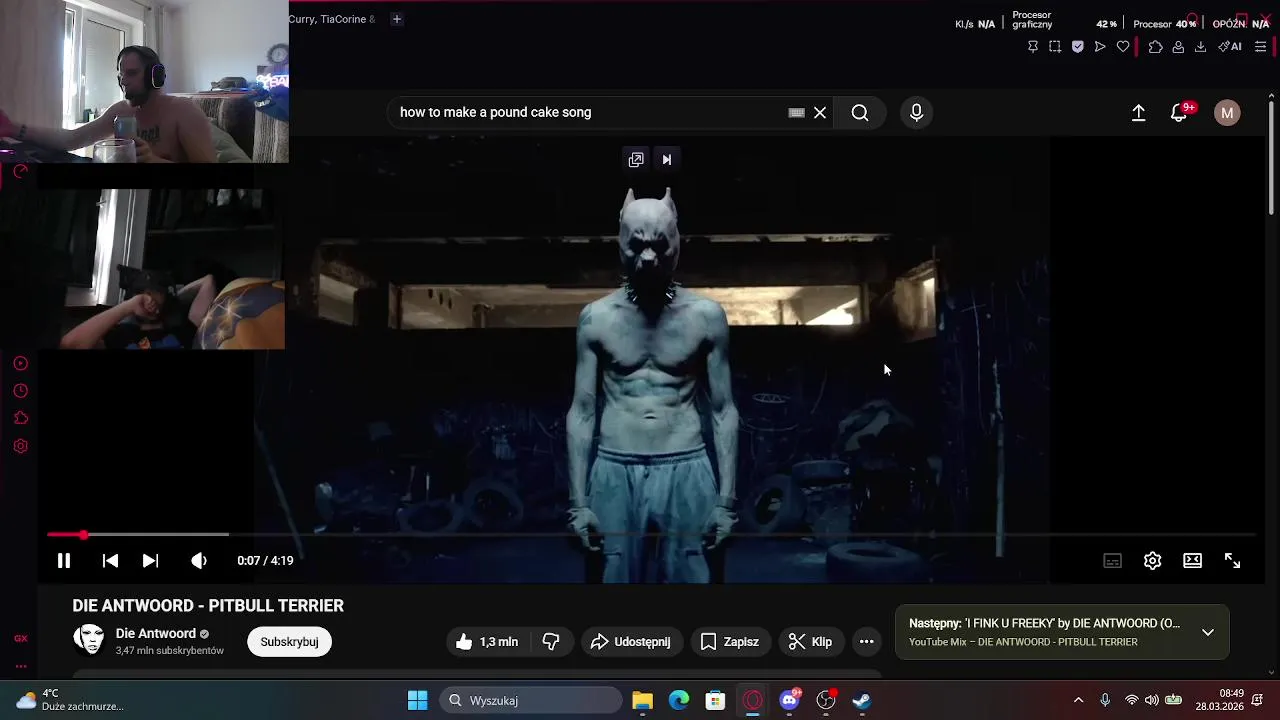Show hidden tray icons chevron
This screenshot has height=720, width=1280.
(x=1078, y=700)
